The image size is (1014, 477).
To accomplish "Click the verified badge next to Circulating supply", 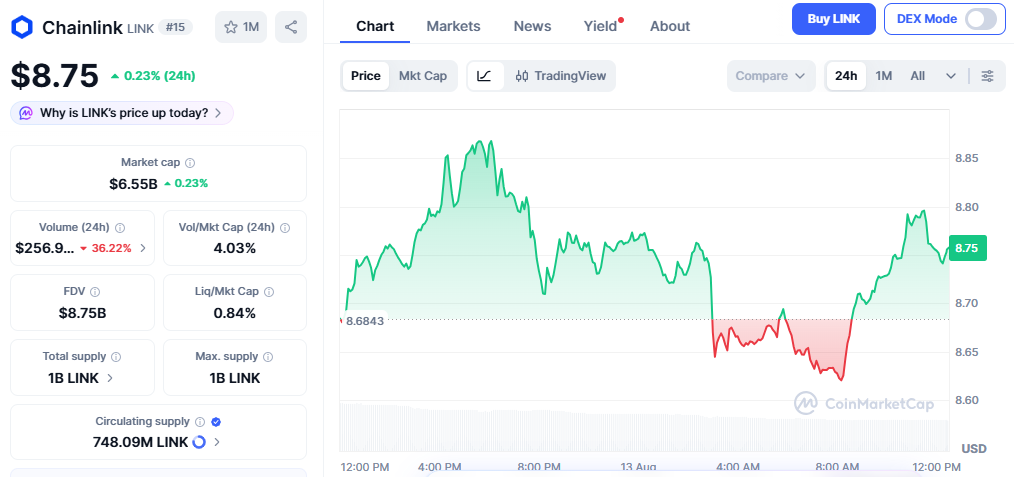I will (217, 421).
